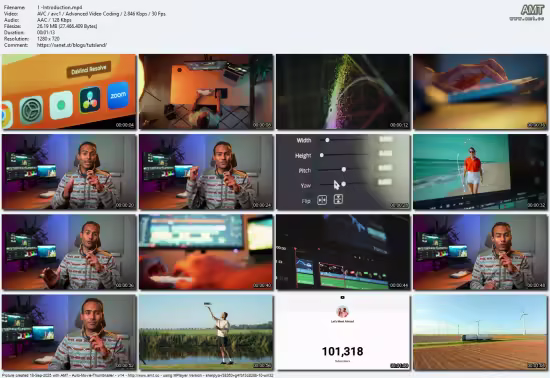The height and width of the screenshot is (378, 550).
Task: Click the Height value field
Action: (385, 153)
